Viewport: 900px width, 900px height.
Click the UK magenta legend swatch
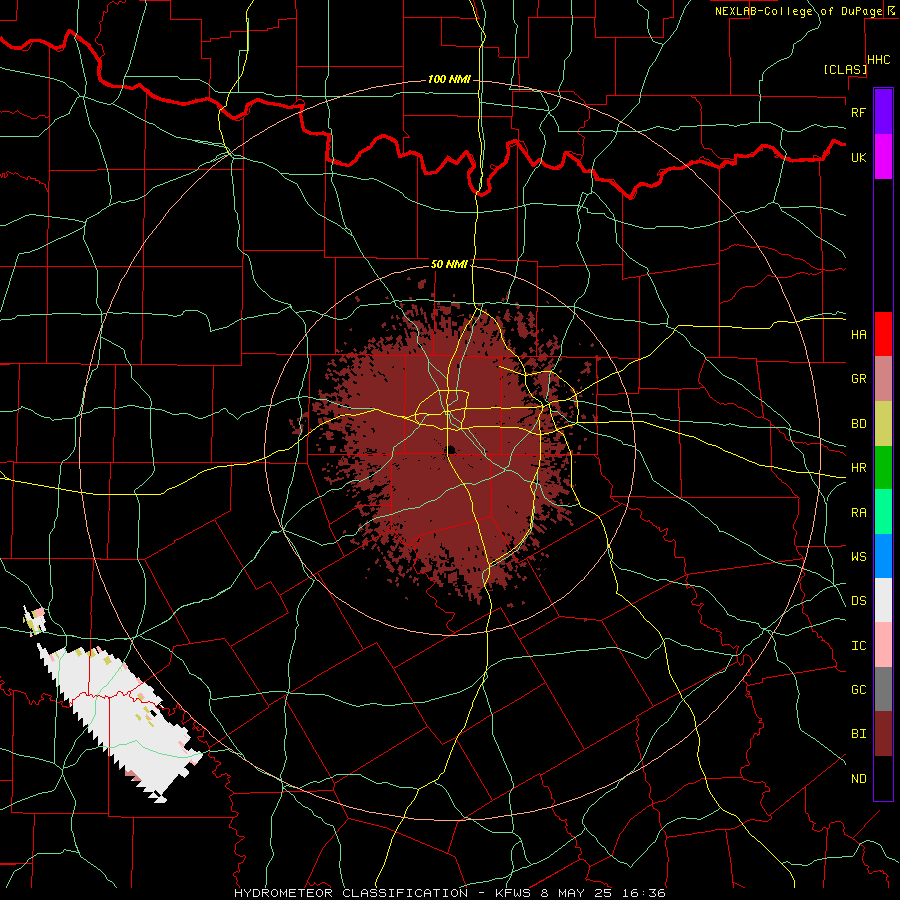(x=883, y=157)
